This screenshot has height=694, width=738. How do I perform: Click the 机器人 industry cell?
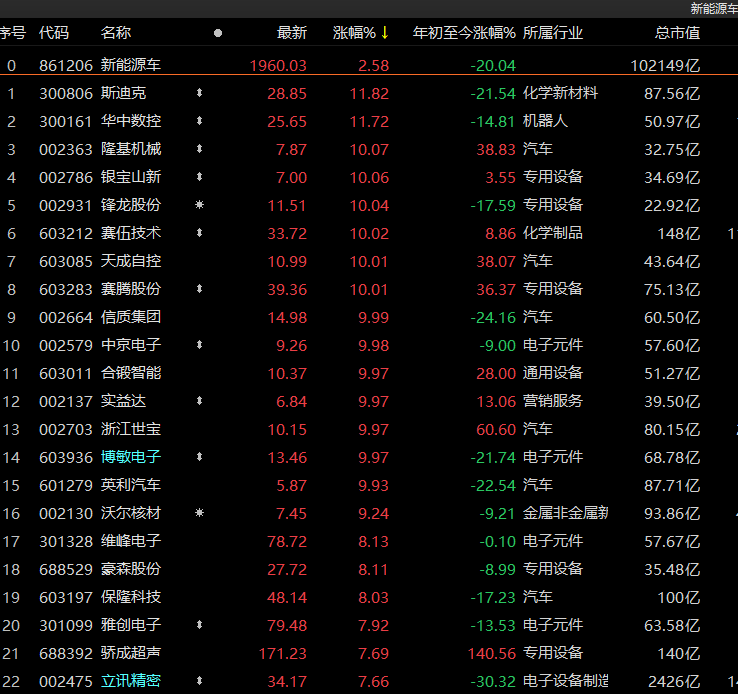point(545,121)
